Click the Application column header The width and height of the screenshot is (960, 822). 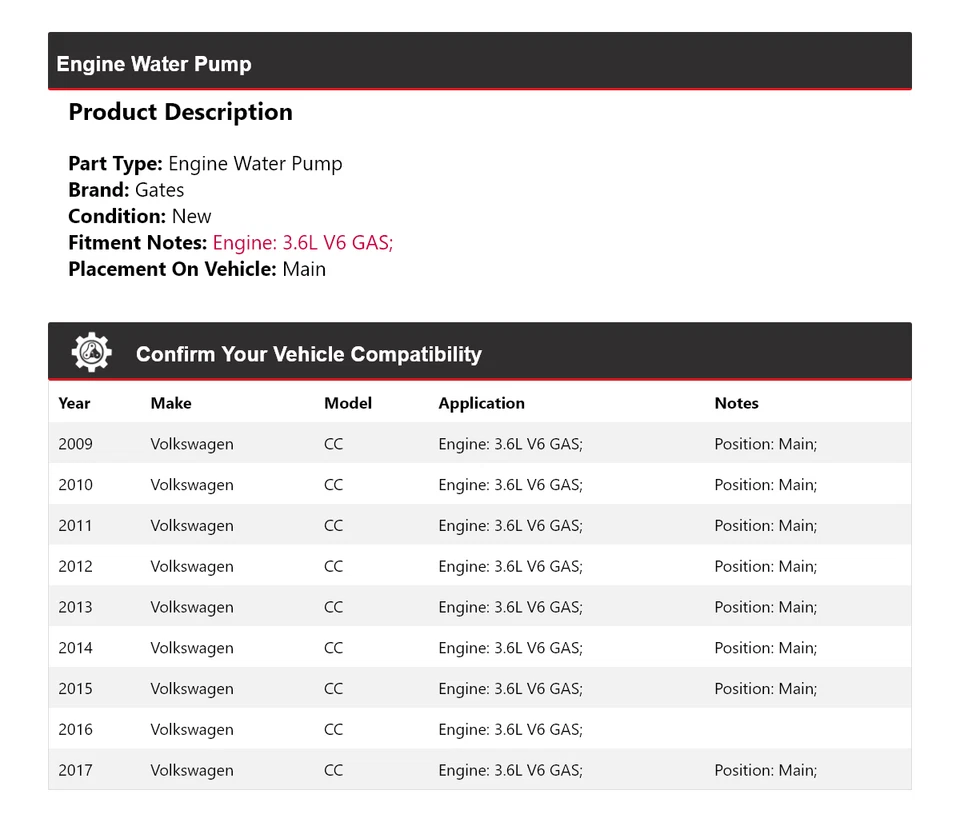click(x=481, y=403)
